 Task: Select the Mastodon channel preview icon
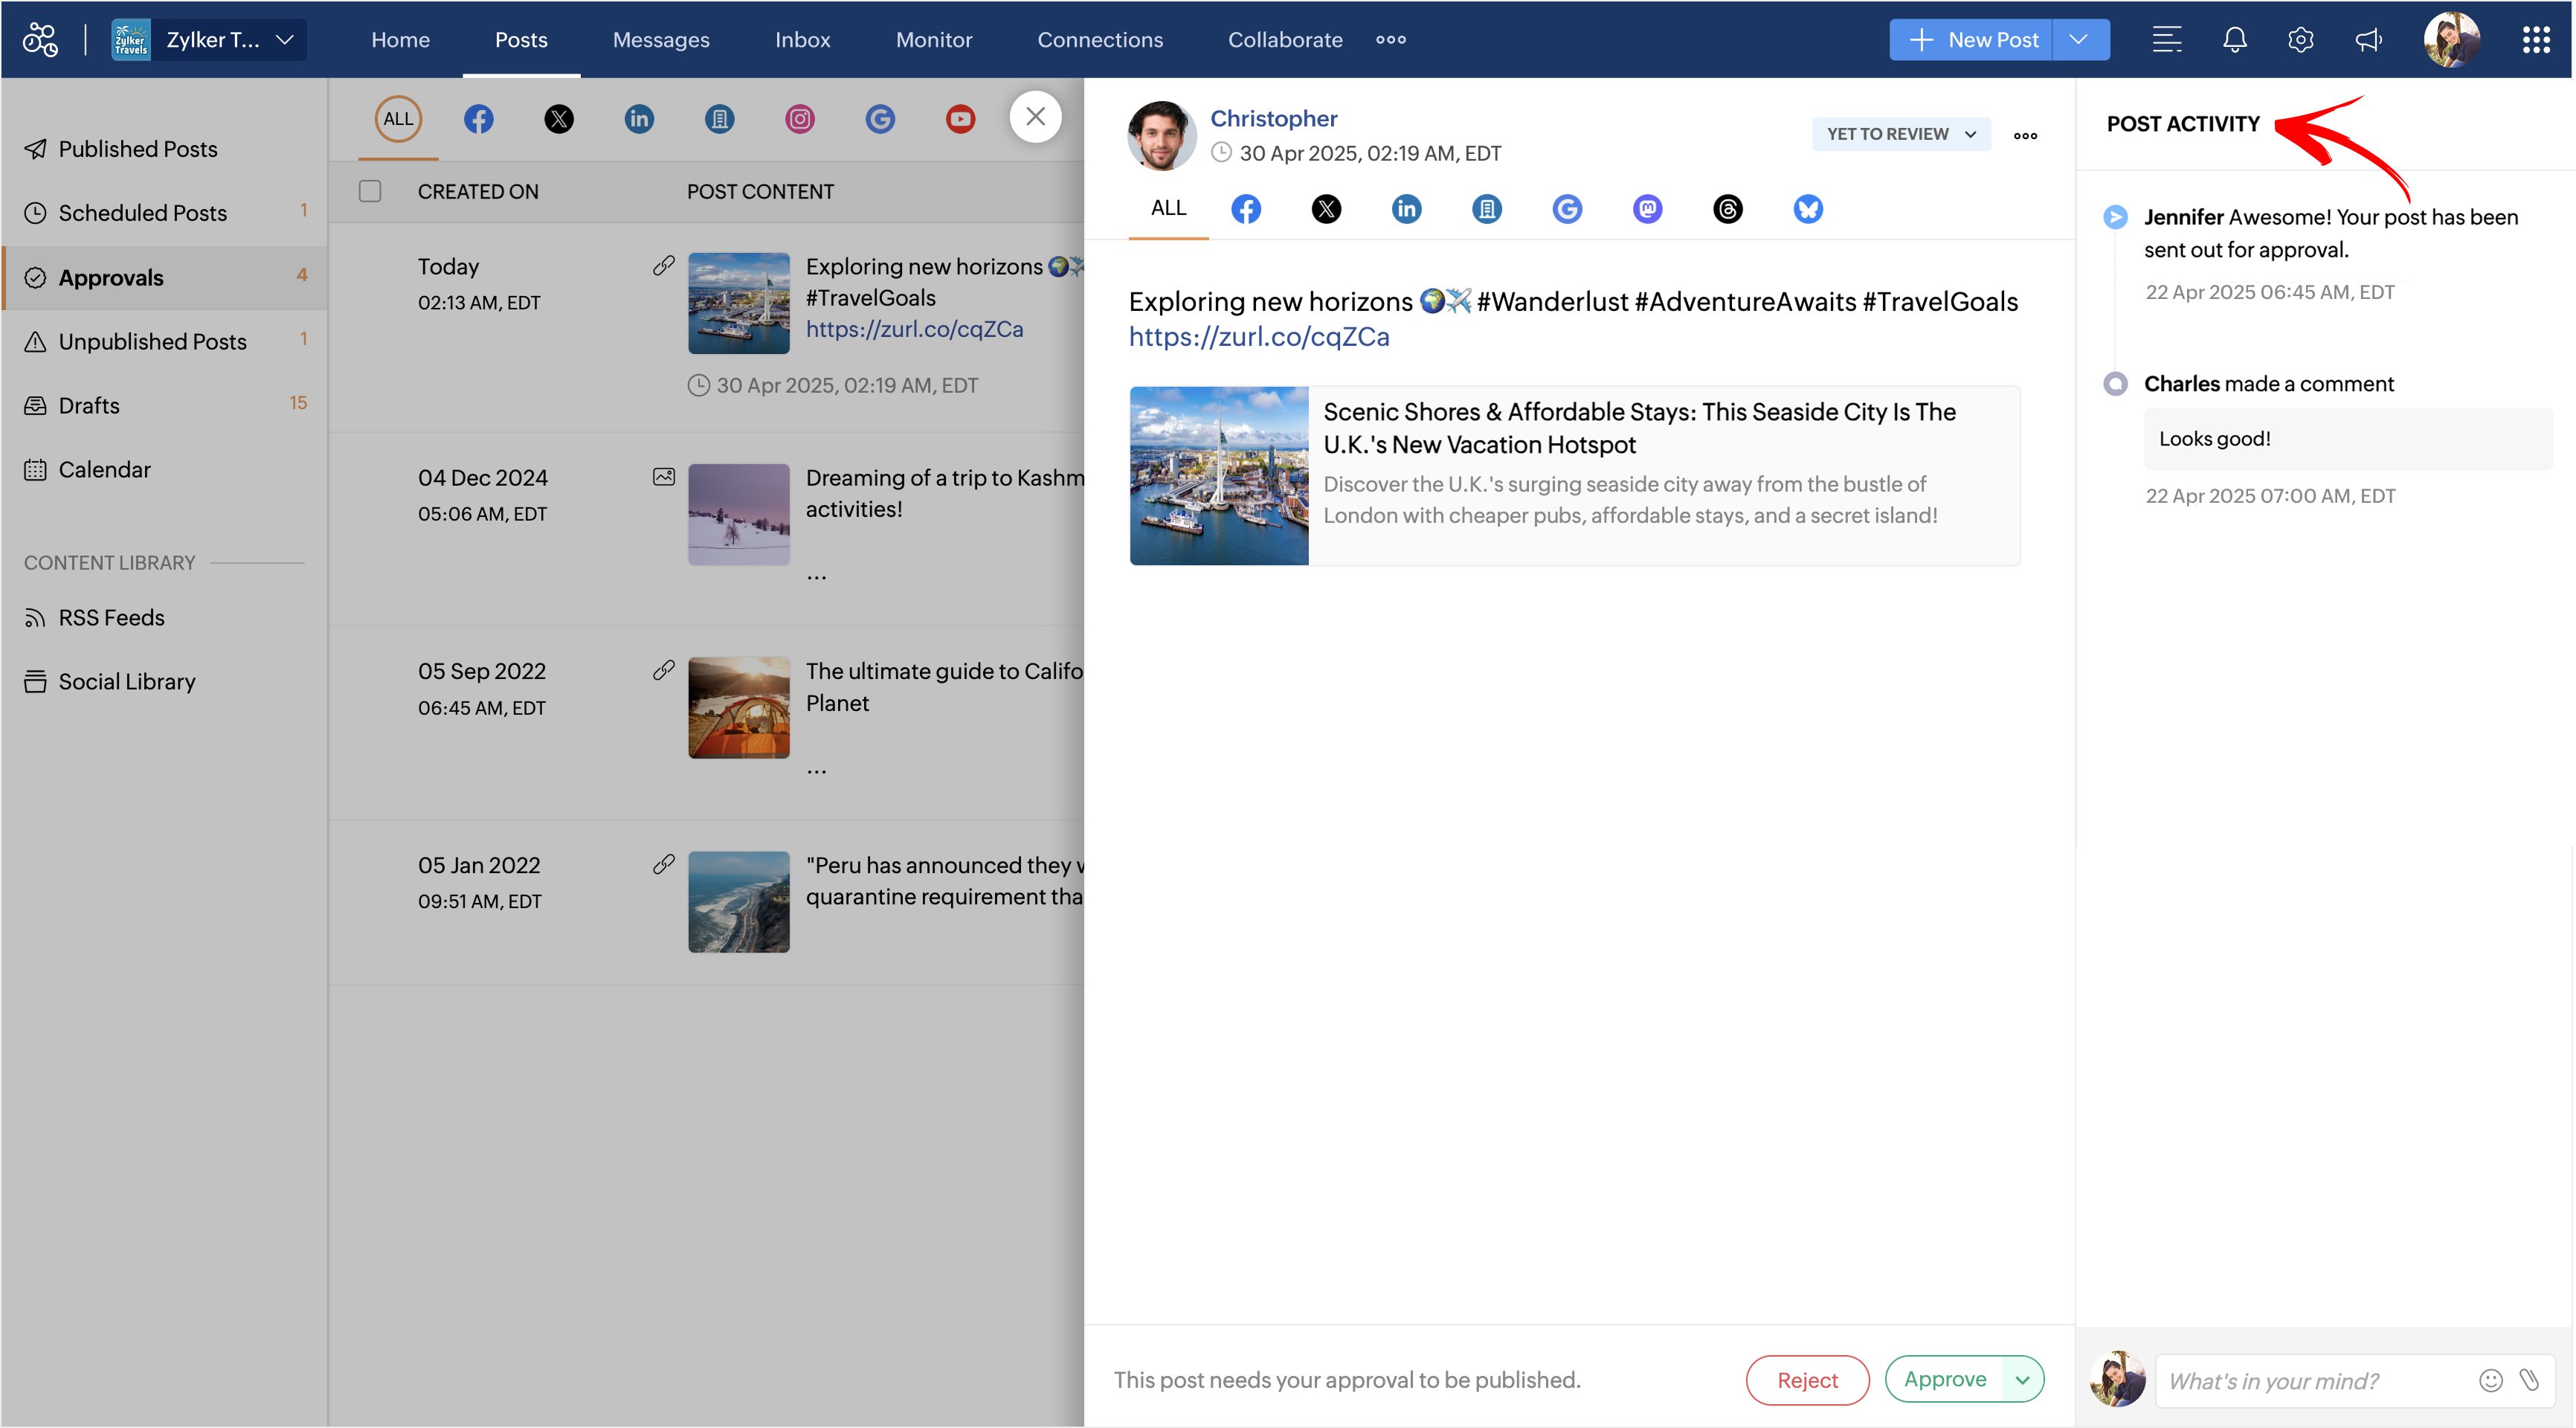tap(1647, 209)
